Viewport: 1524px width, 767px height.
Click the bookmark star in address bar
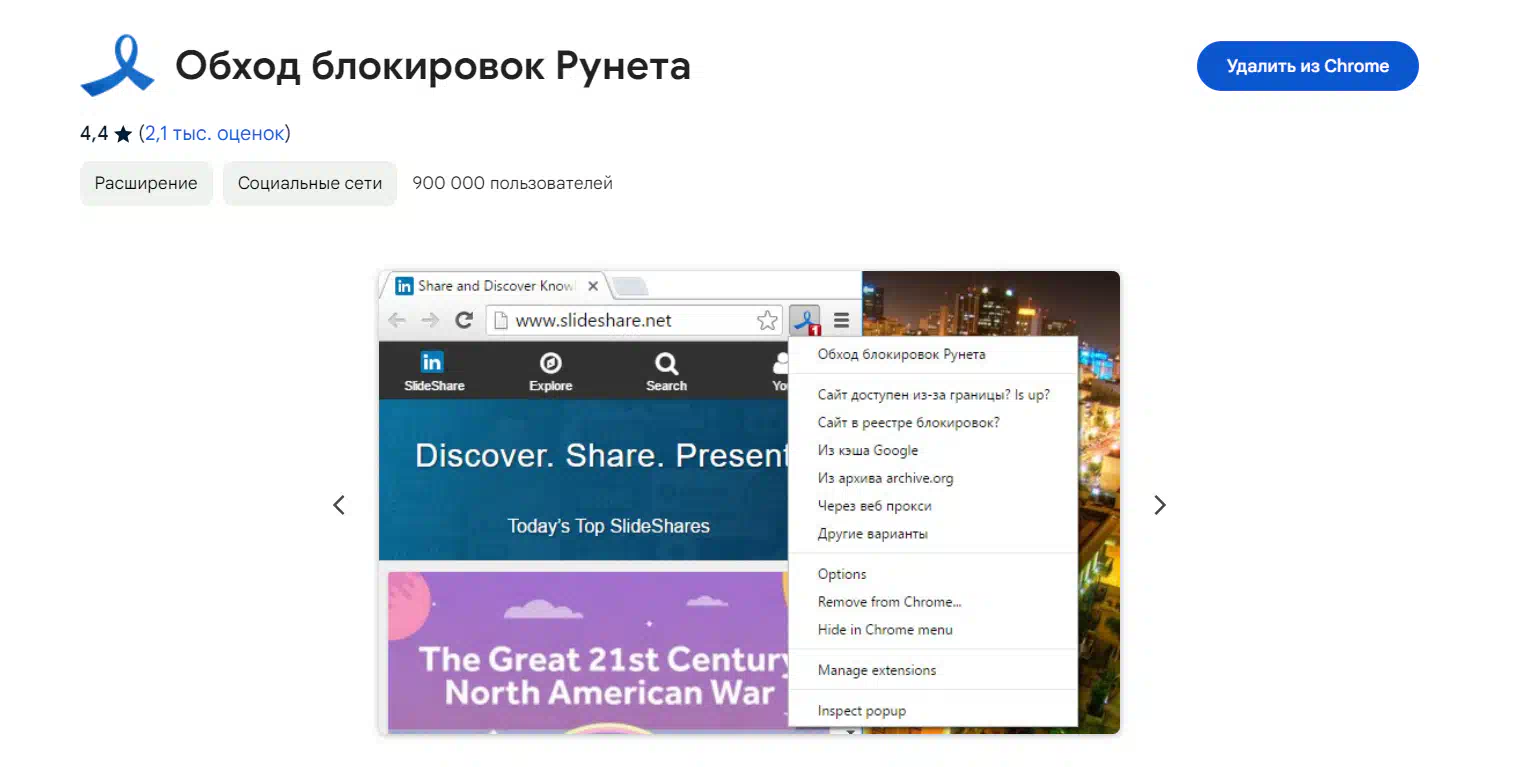(767, 320)
